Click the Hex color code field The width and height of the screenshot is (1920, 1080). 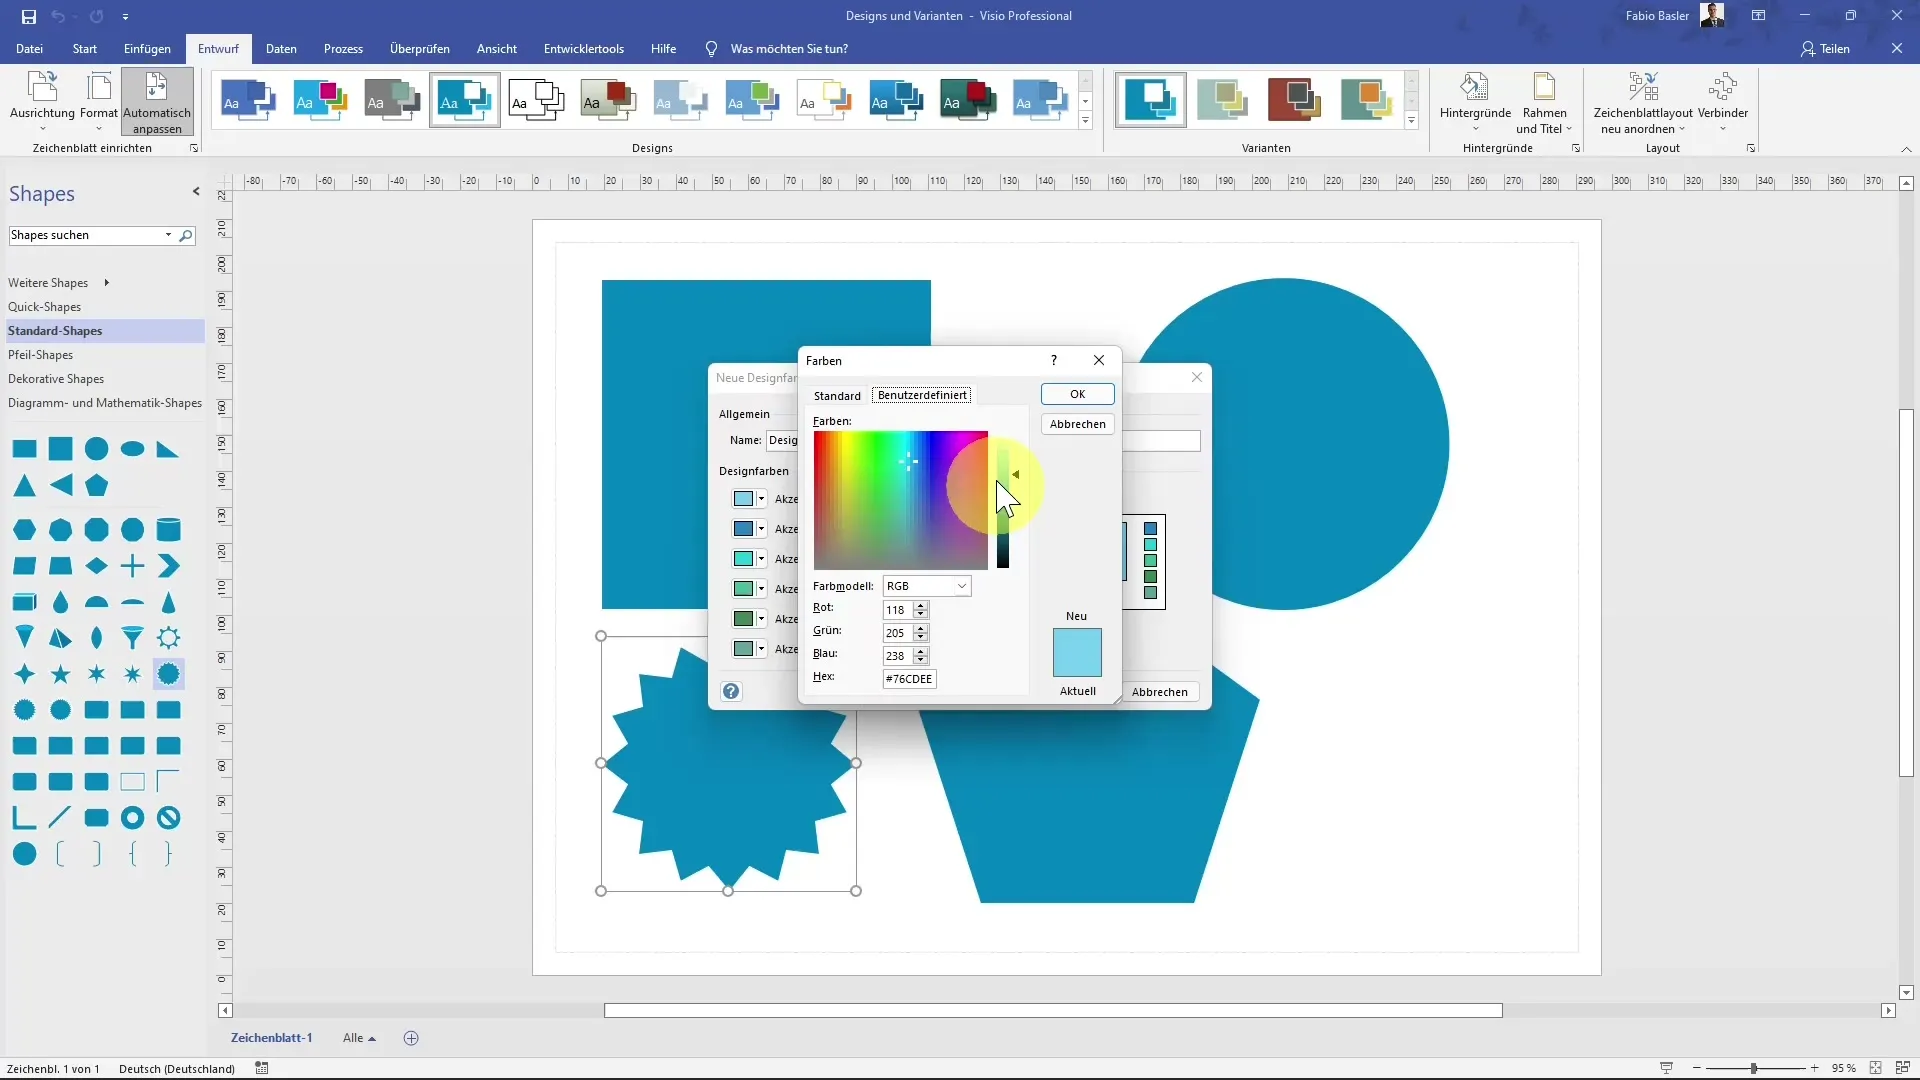(x=909, y=679)
